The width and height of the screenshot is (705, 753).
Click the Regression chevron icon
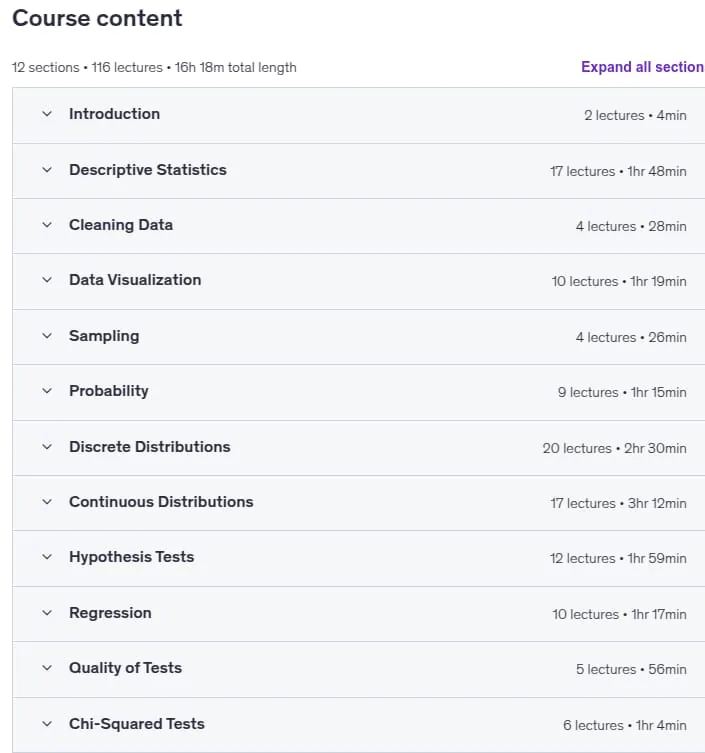tap(47, 613)
